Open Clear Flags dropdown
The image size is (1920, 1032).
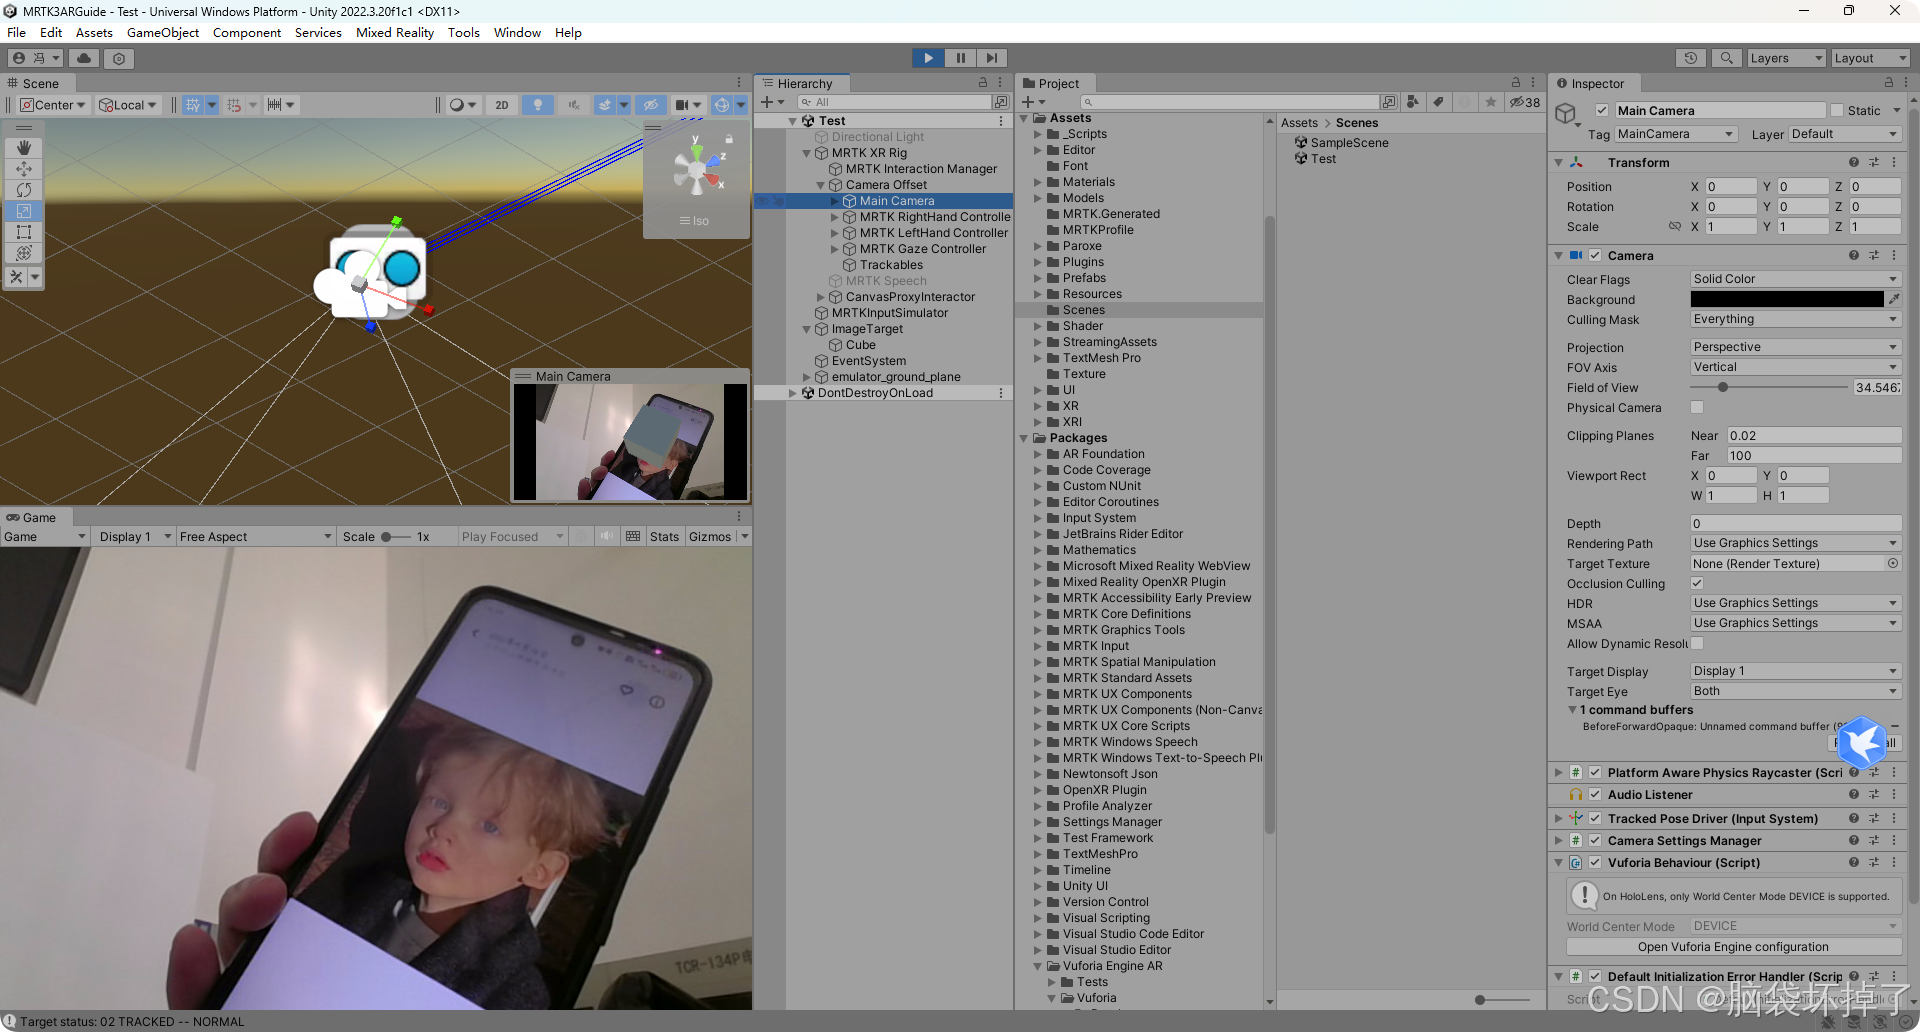[x=1795, y=279]
